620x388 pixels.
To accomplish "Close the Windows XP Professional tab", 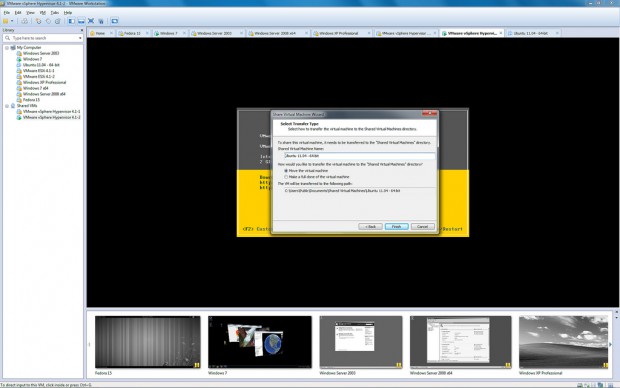I will click(x=369, y=33).
